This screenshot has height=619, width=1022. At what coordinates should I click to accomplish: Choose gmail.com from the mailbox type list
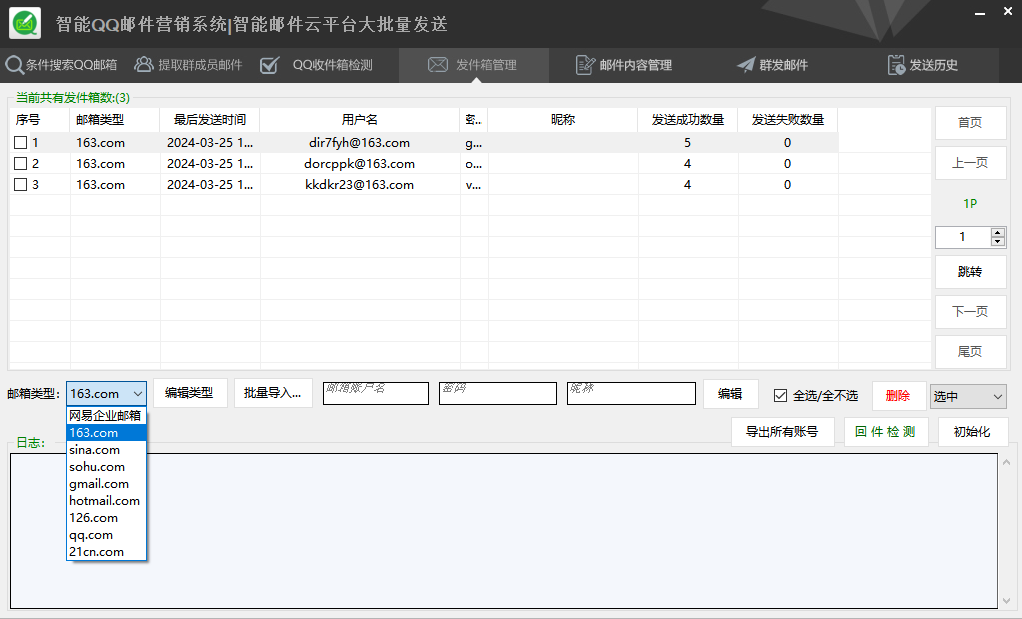pyautogui.click(x=106, y=483)
